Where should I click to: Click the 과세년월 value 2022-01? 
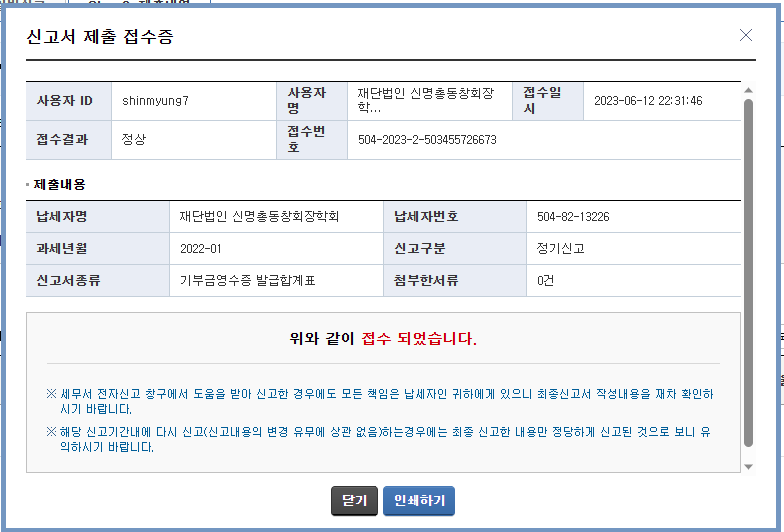pos(201,248)
